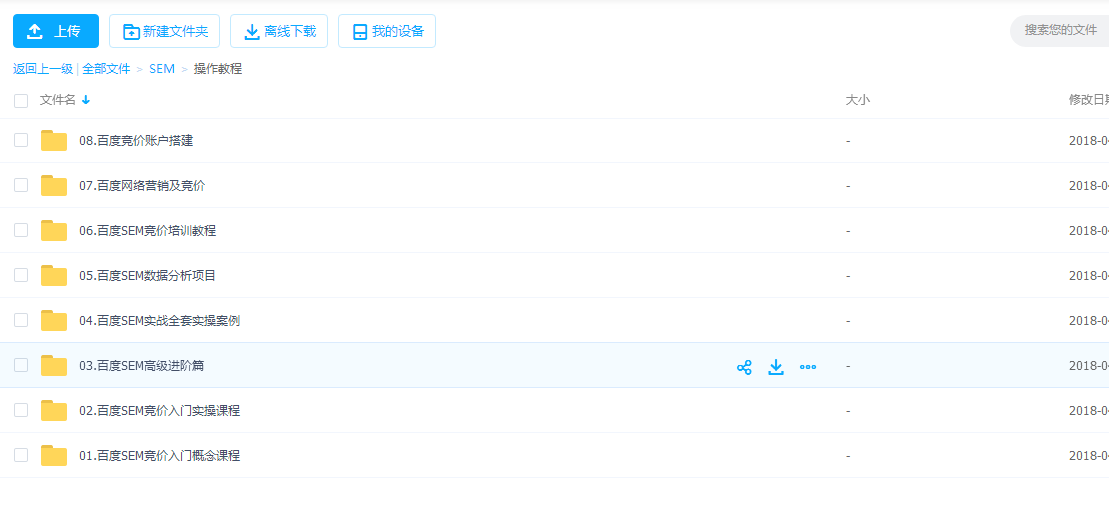Image resolution: width=1109 pixels, height=507 pixels.
Task: Open folder name 02.百度SEM竞价入门实操课程
Action: point(160,411)
